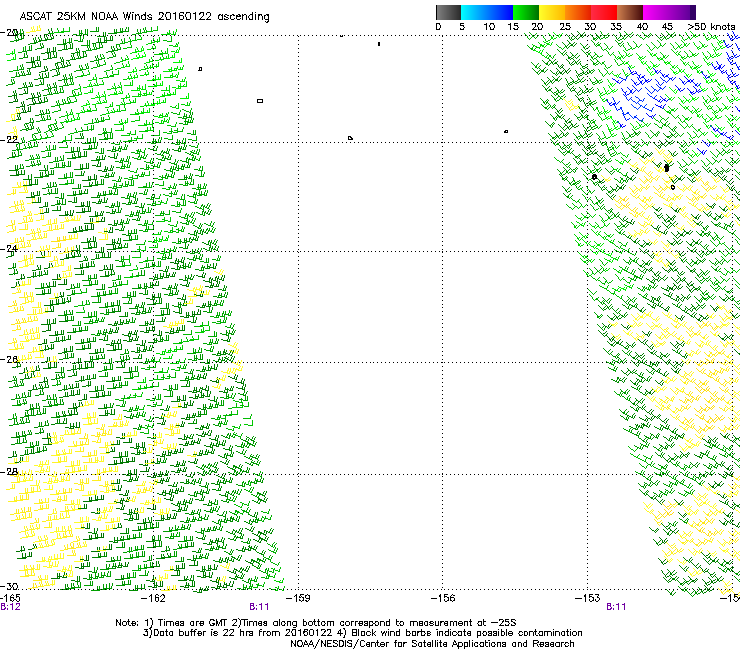The image size is (740, 650).
Task: Click the "NOAA/NESDIS/Center for Satellite Applications" credit
Action: pos(432,644)
